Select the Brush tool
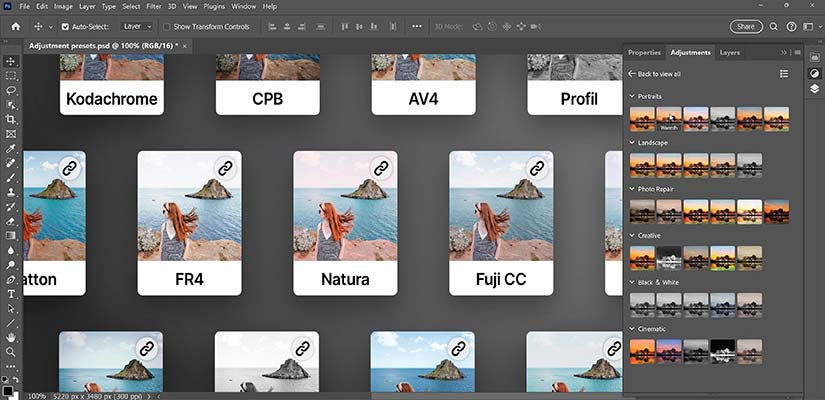This screenshot has width=825, height=400. [x=11, y=178]
